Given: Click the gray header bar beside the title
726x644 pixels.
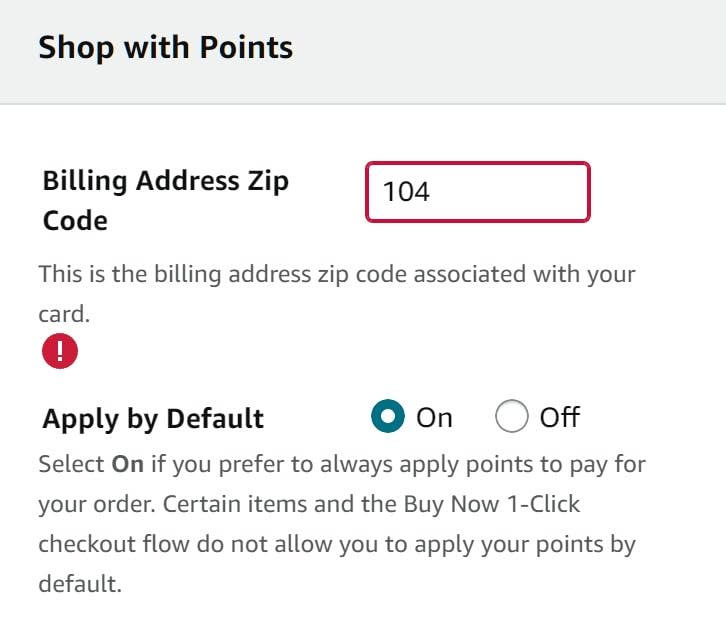Looking at the screenshot, I should pyautogui.click(x=500, y=50).
